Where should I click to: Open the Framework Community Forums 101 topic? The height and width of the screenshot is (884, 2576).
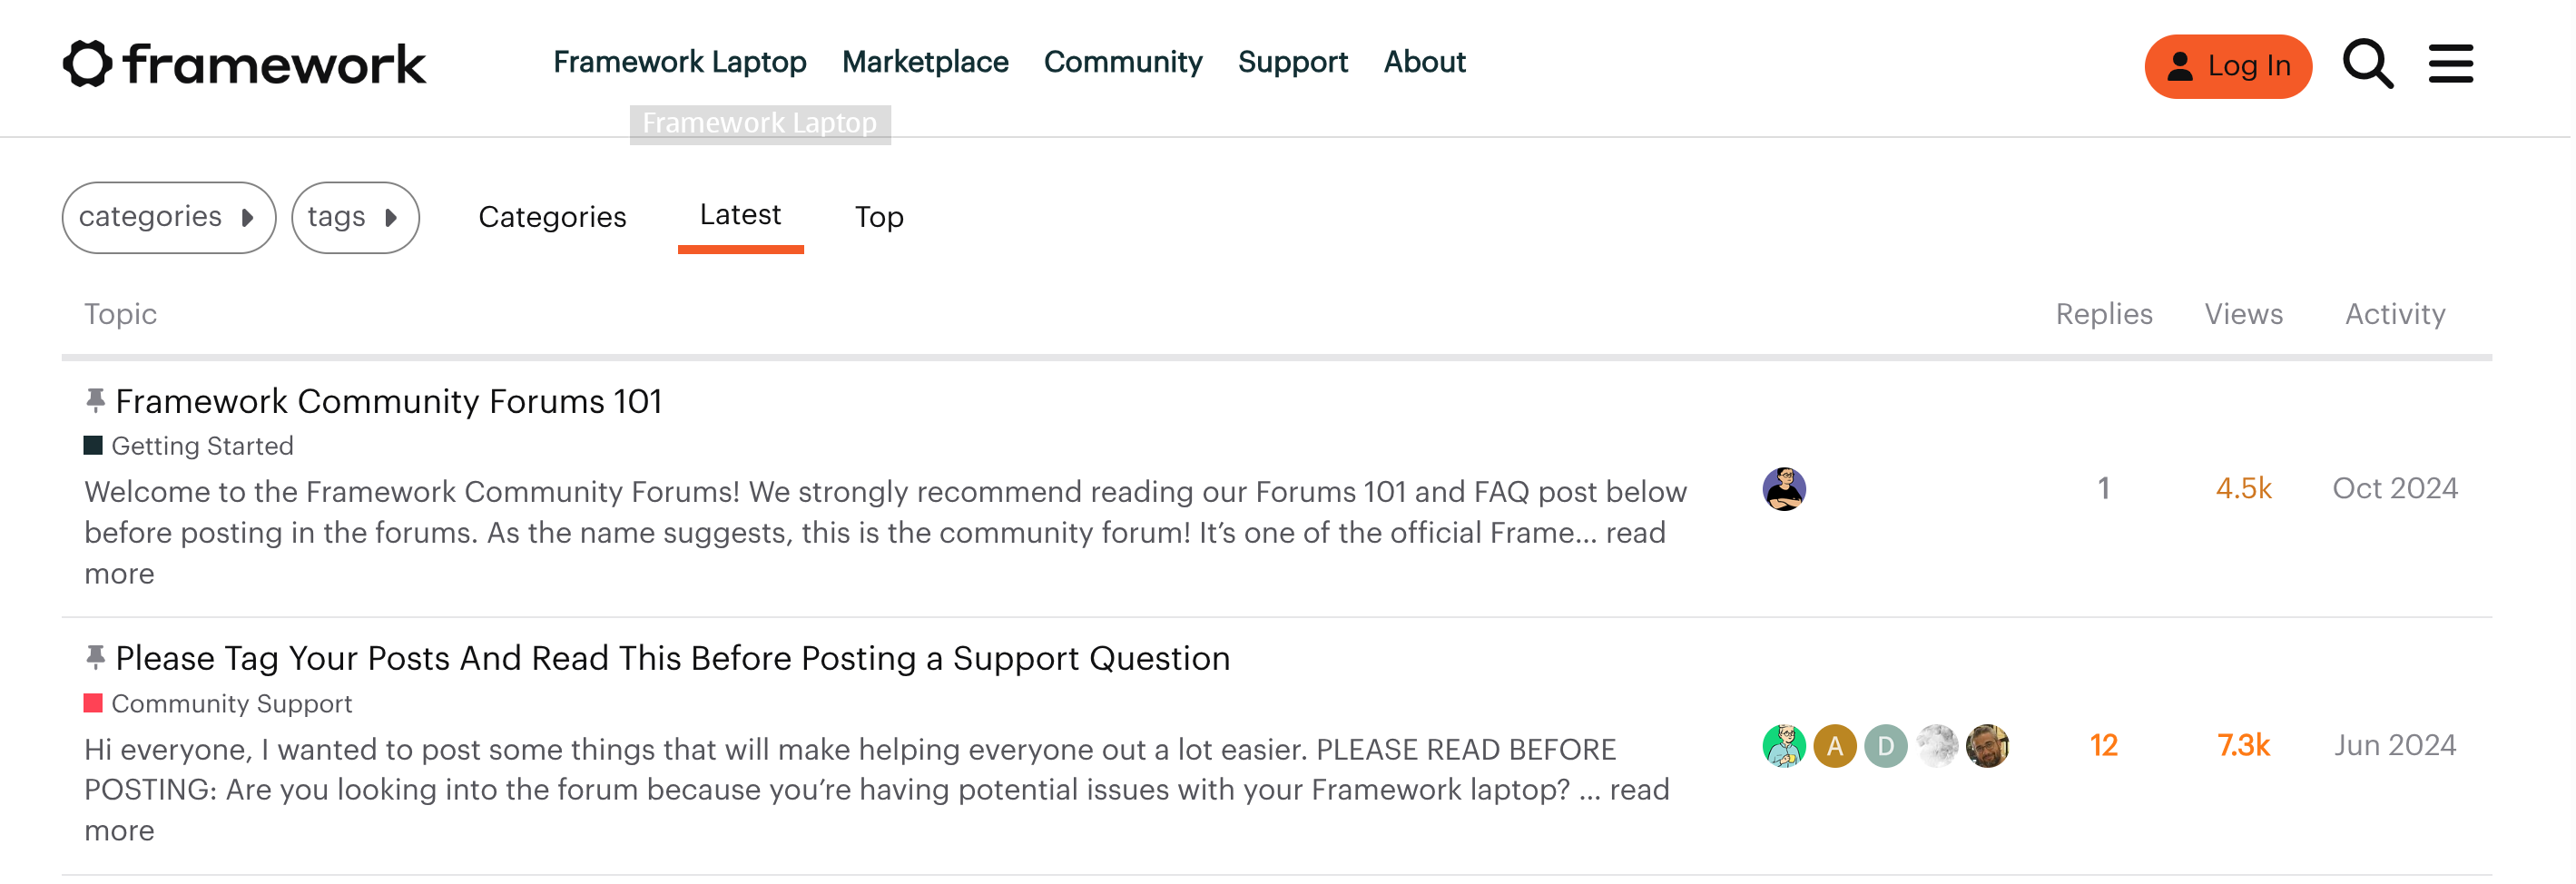(388, 400)
